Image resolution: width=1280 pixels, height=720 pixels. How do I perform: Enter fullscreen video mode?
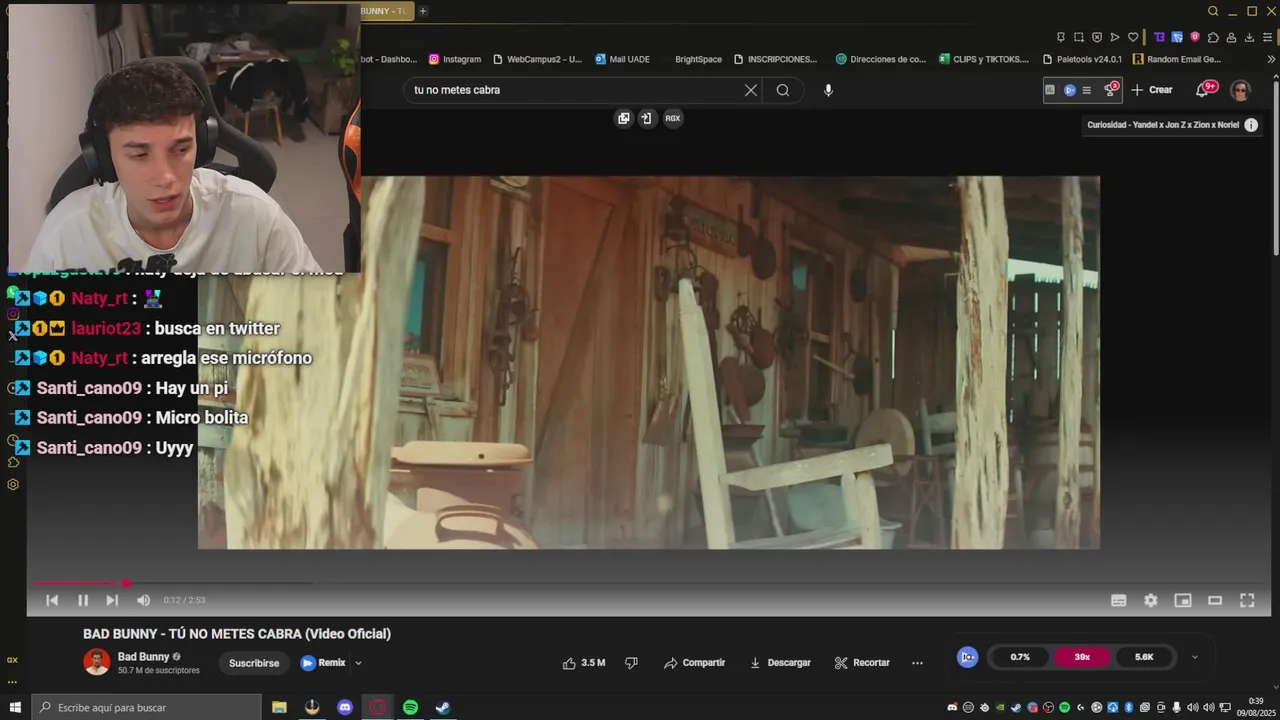1247,600
